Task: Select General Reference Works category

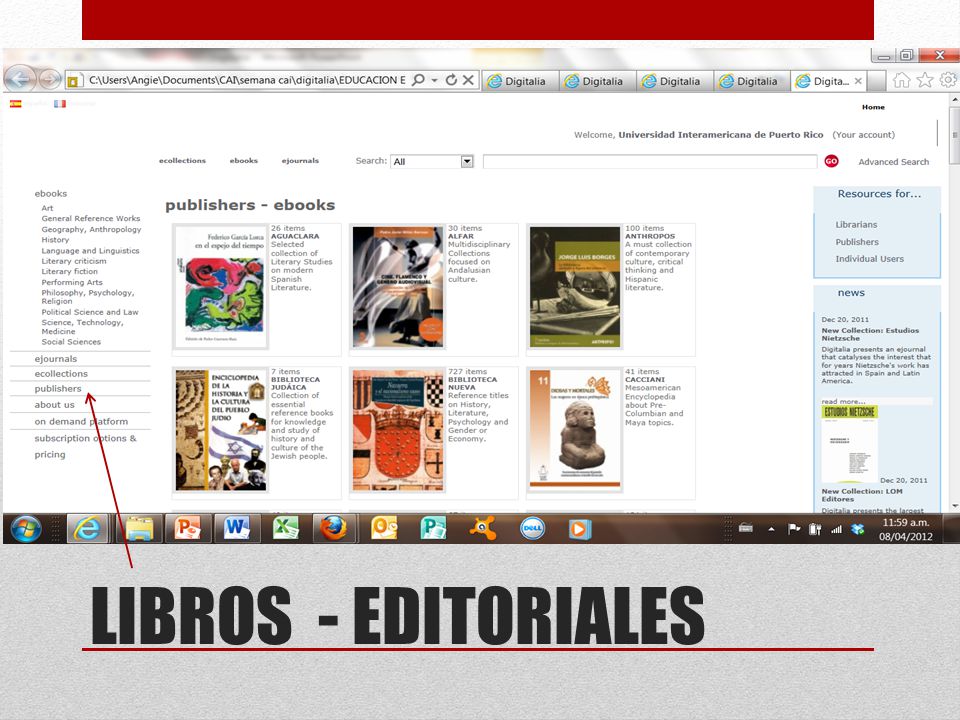Action: point(91,219)
